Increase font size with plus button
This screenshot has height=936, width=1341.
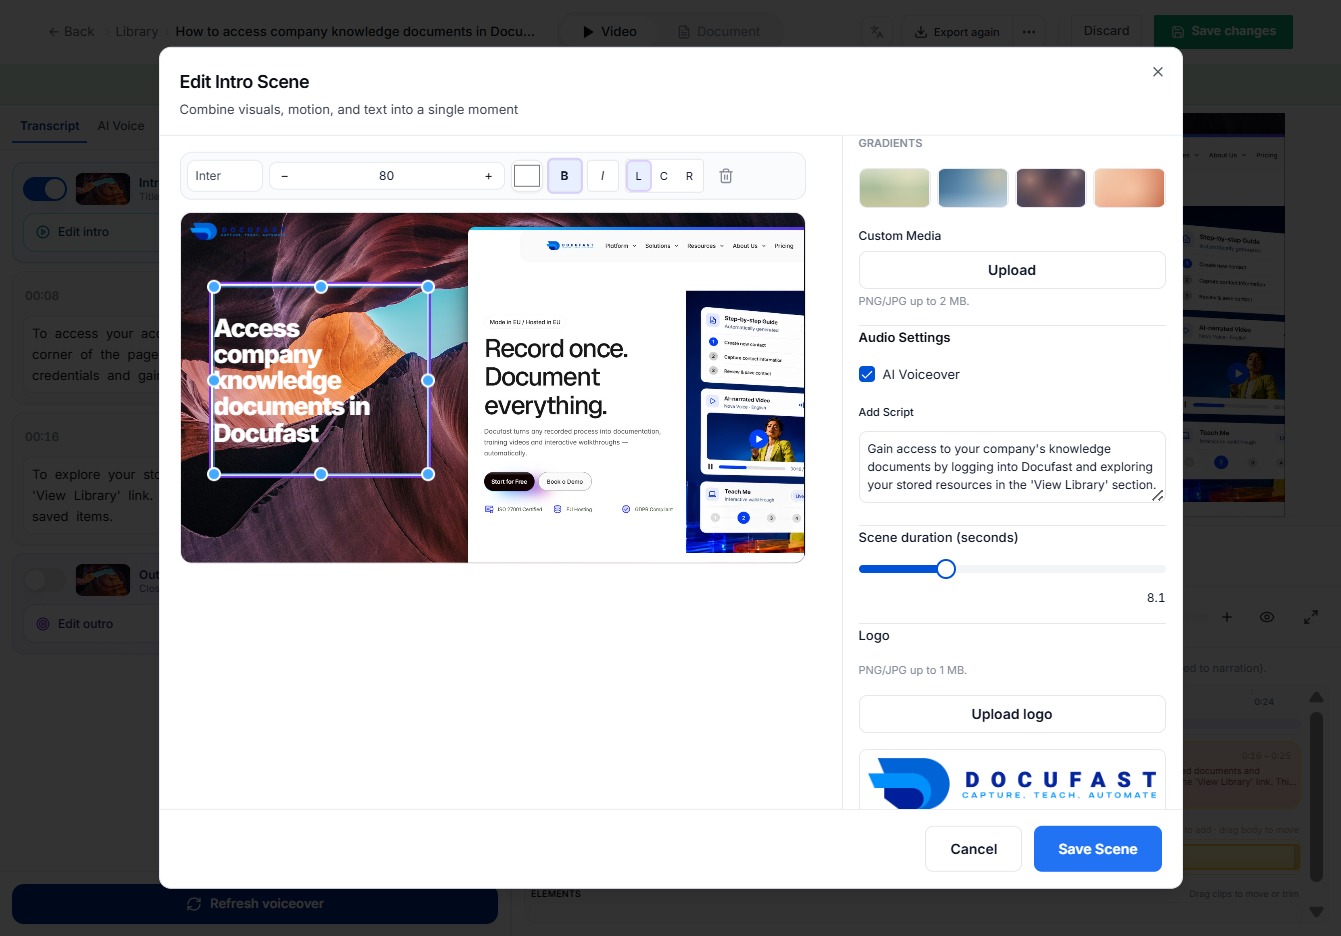(x=488, y=176)
